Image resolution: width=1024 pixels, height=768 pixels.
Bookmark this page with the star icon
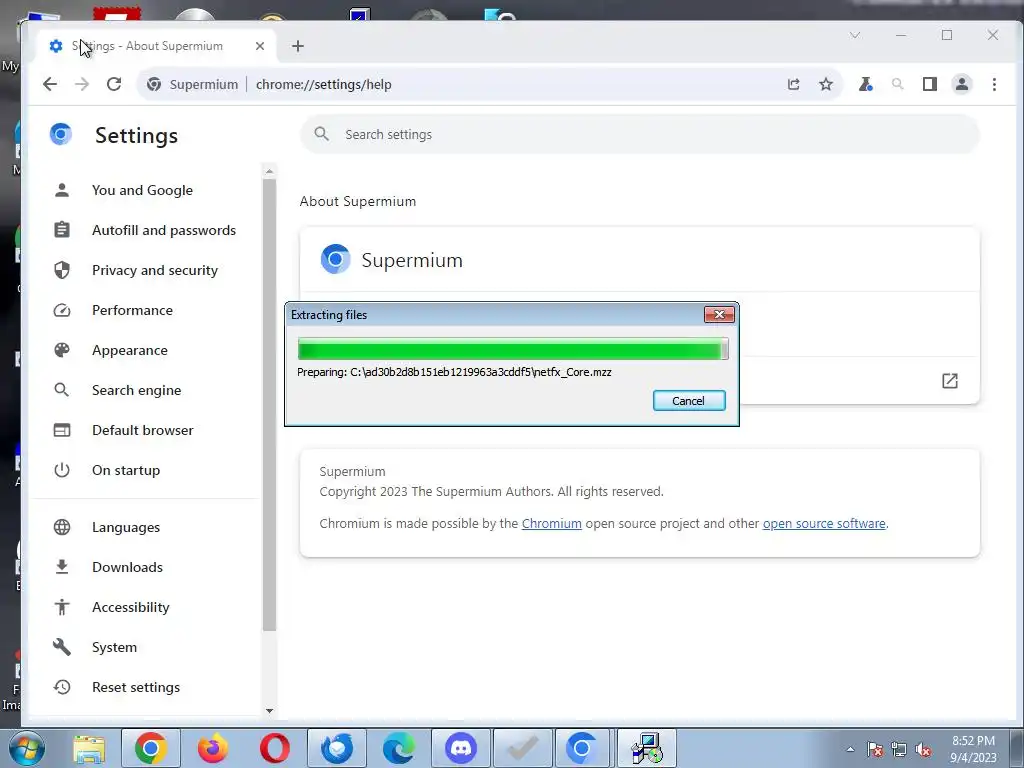tap(826, 84)
